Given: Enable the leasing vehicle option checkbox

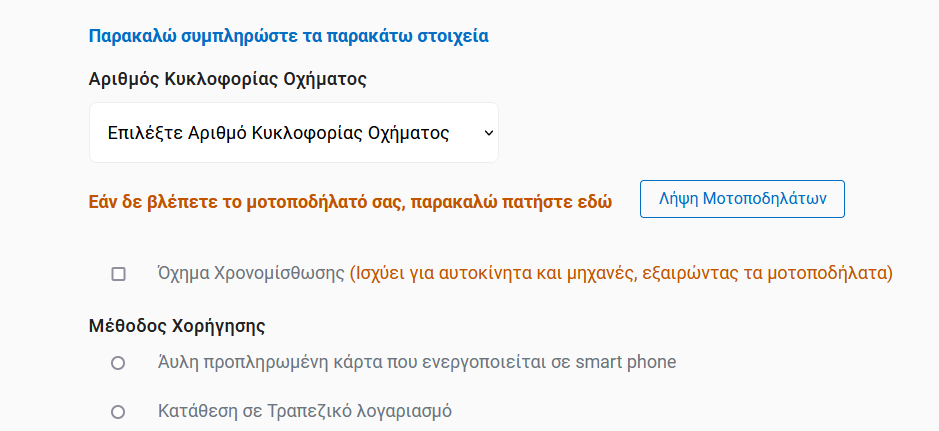Looking at the screenshot, I should click(119, 274).
